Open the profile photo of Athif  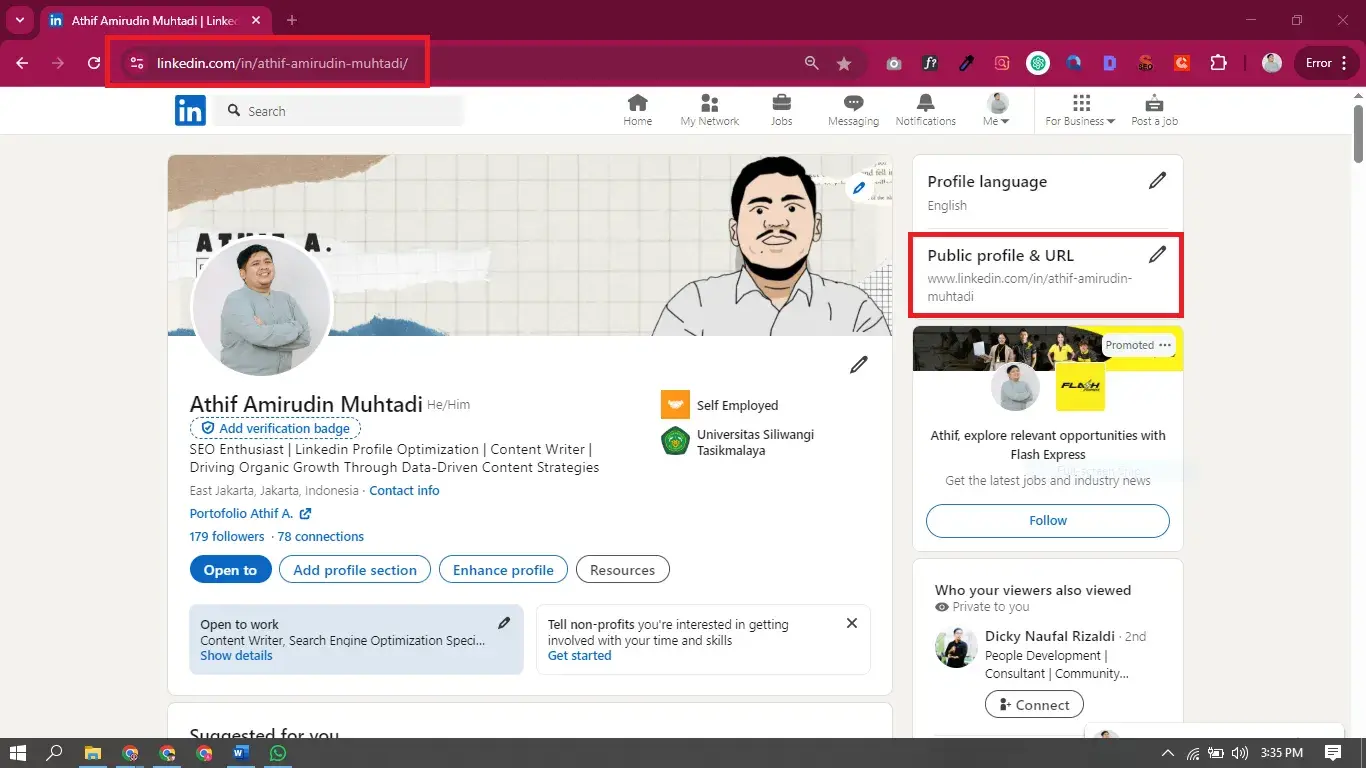261,306
